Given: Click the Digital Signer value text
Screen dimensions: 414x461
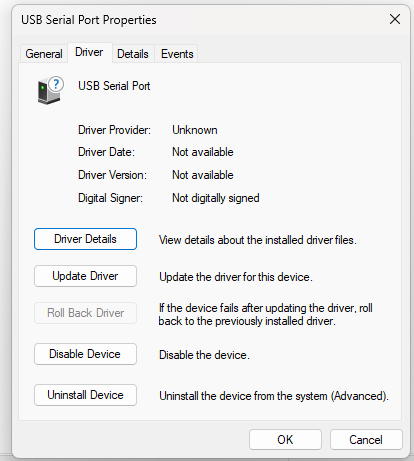Looking at the screenshot, I should (216, 198).
